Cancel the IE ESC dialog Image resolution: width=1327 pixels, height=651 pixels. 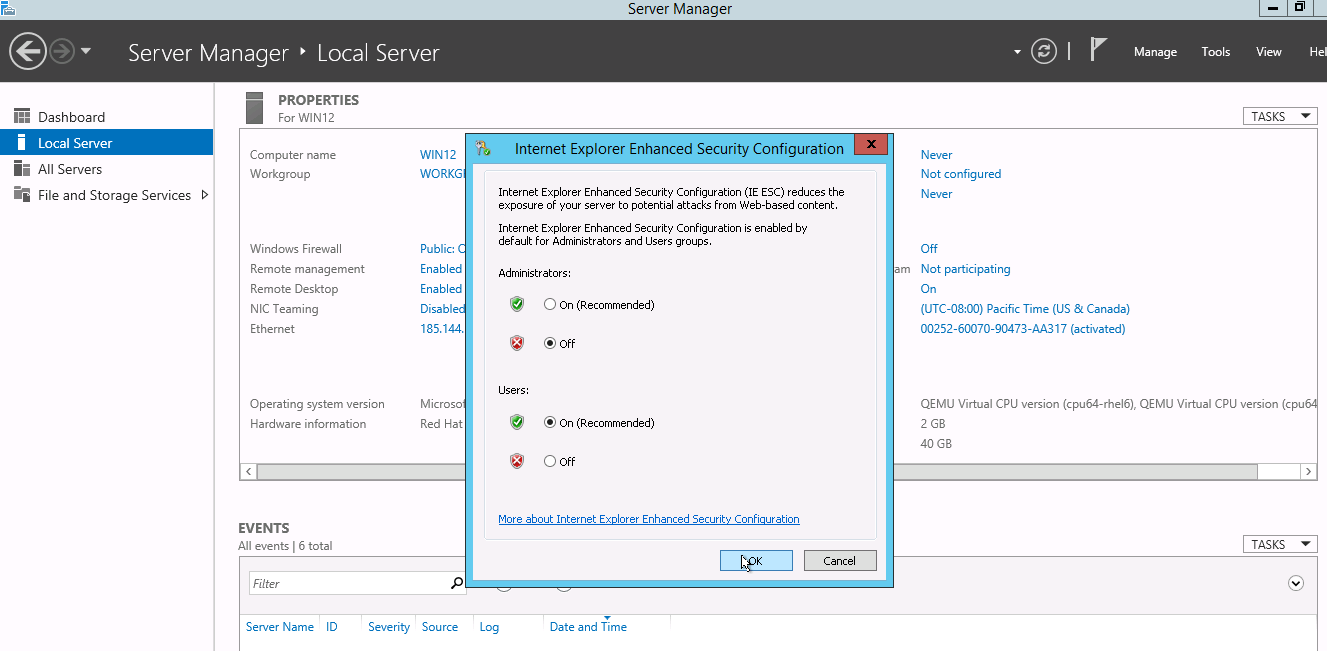point(840,561)
